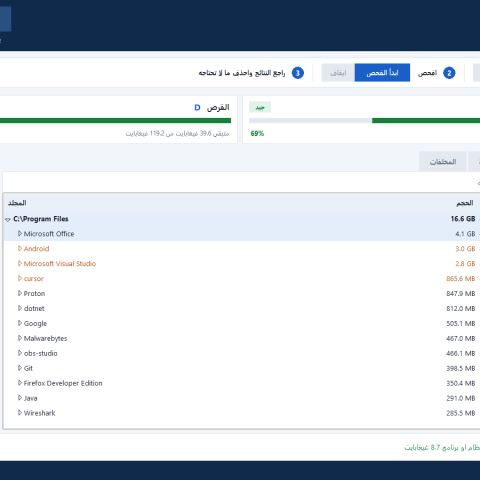
Task: Click the step 2 number badge
Action: [449, 73]
